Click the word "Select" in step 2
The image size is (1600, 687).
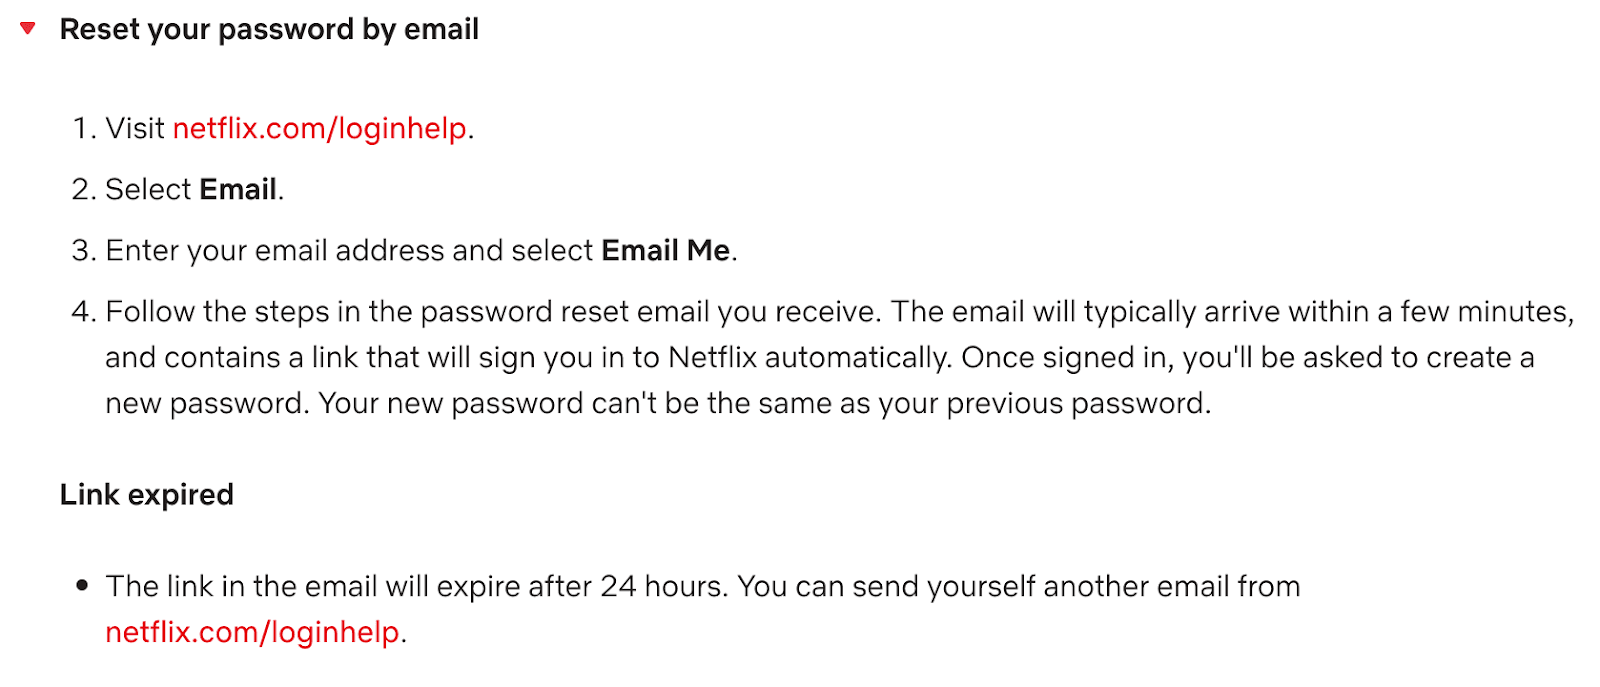148,189
